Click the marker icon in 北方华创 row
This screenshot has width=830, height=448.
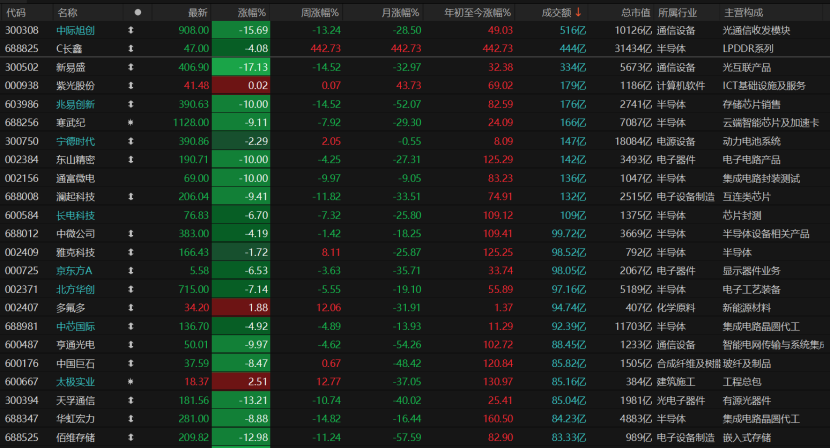[131, 290]
